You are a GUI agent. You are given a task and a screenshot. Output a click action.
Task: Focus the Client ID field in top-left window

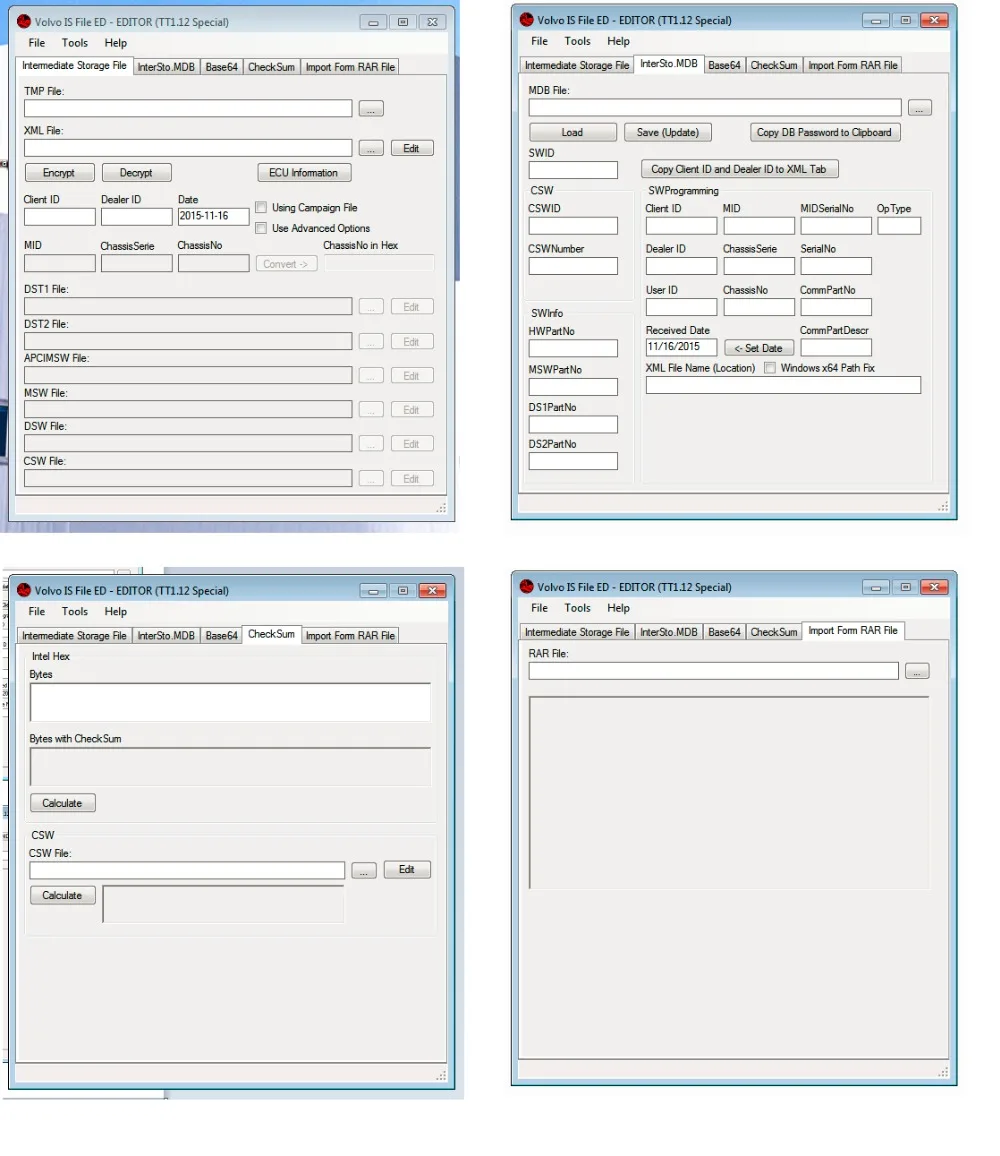(60, 217)
